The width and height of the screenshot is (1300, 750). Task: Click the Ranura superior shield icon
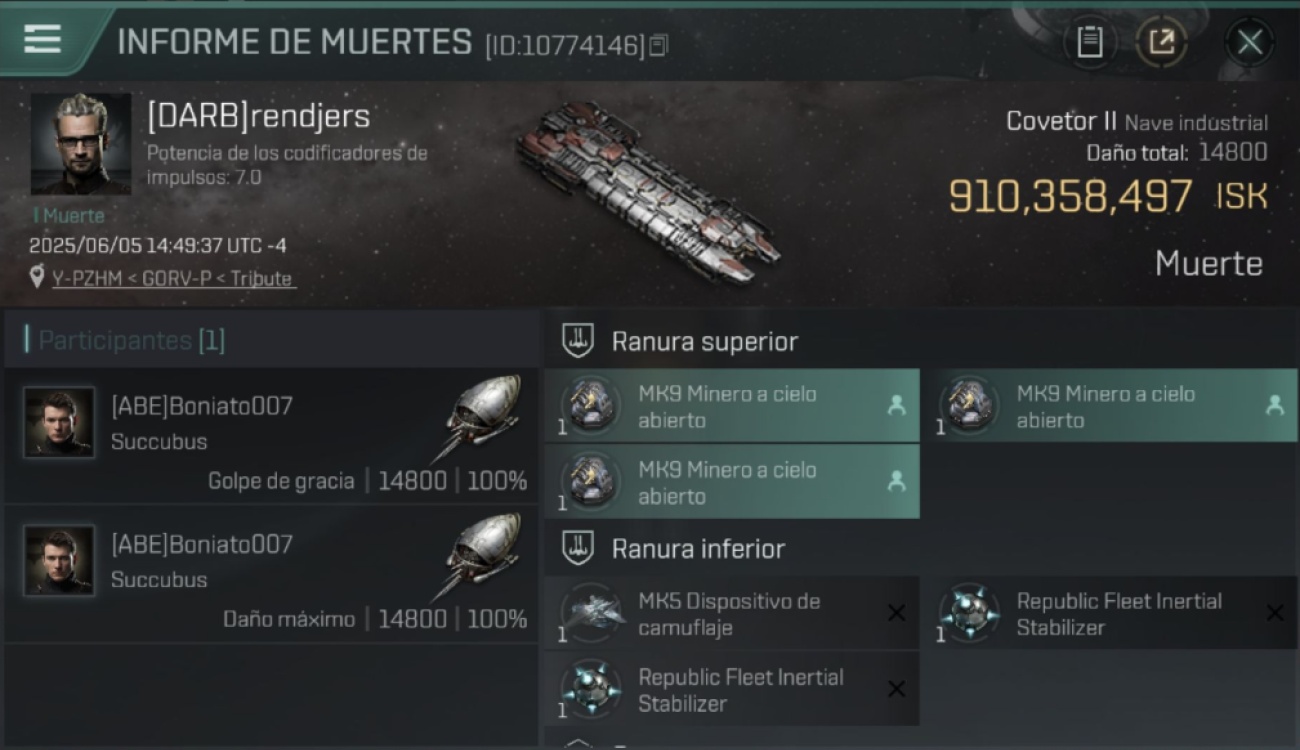click(578, 341)
